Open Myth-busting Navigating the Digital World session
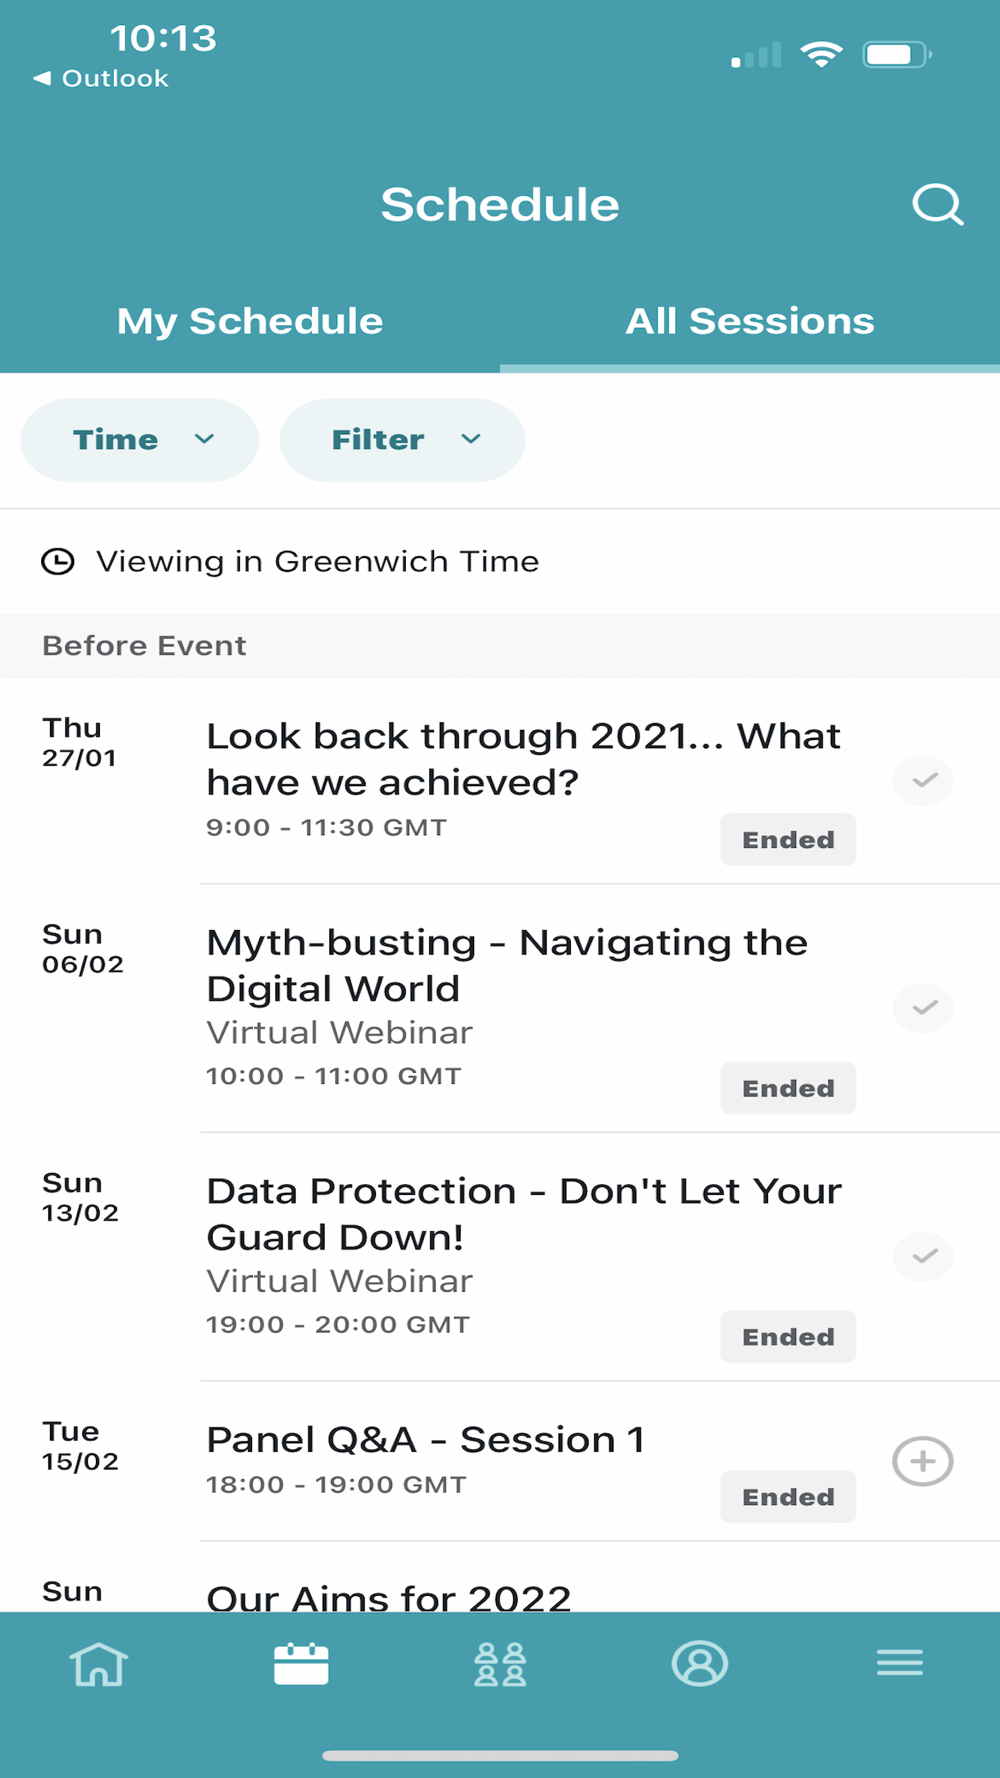The image size is (1000, 1778). pyautogui.click(x=506, y=965)
